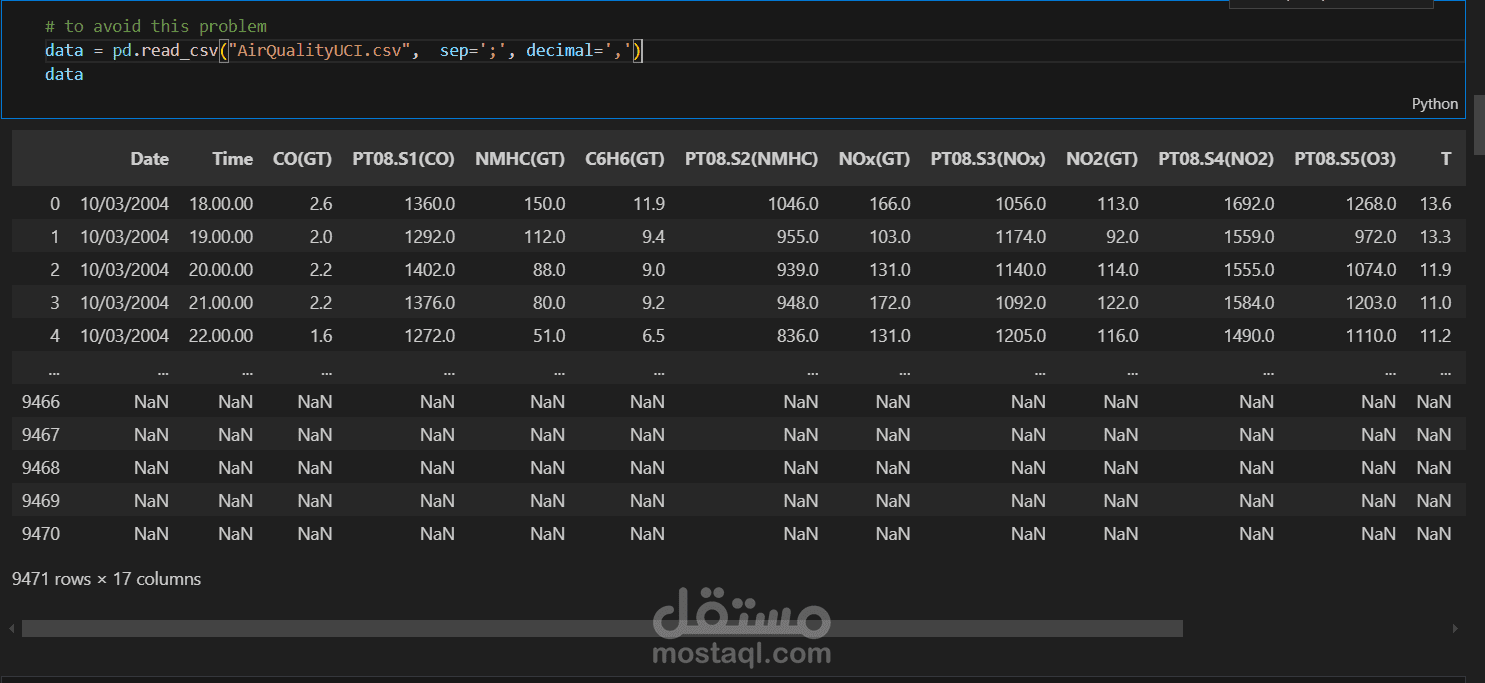Screen dimensions: 1485x683
Task: Click row index 9470
Action: point(41,534)
